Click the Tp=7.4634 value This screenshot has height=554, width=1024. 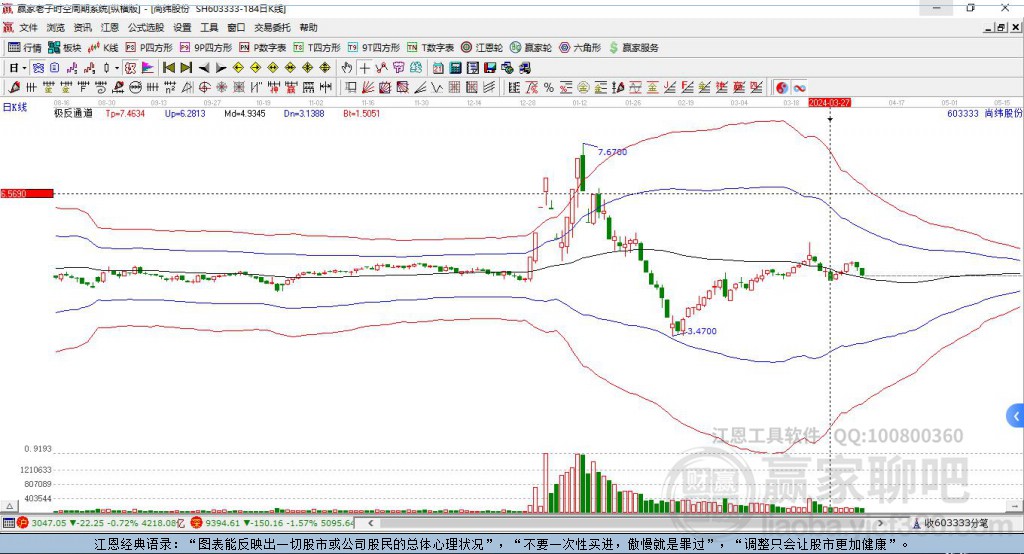tap(125, 114)
